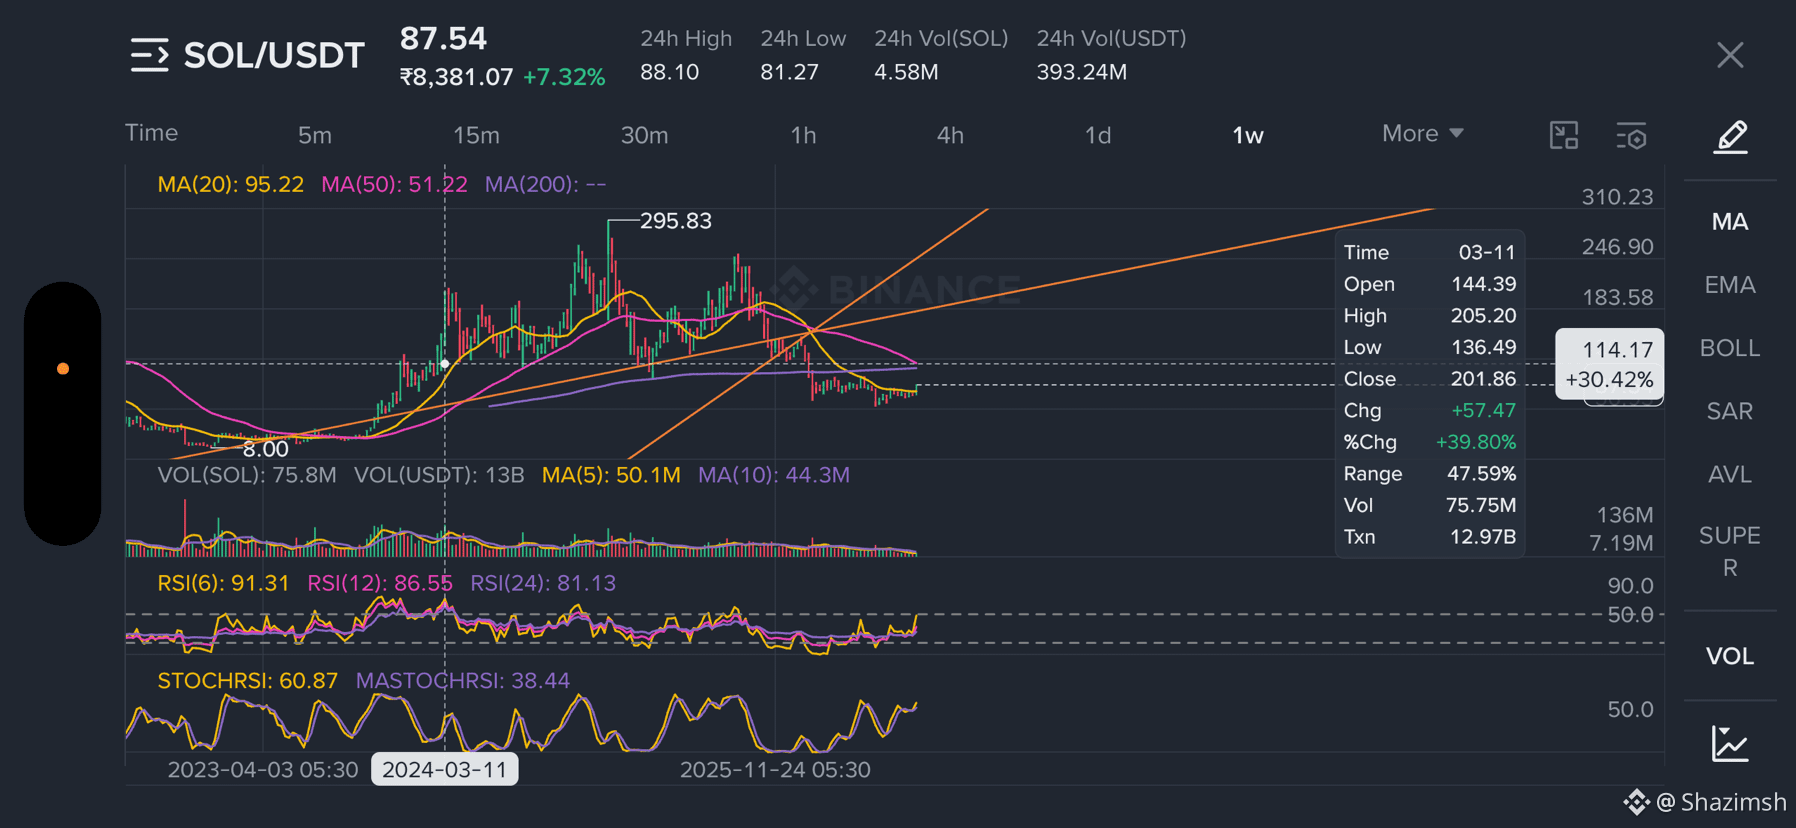Select the 5m timeframe
Screen dimensions: 1796x828
pyautogui.click(x=315, y=135)
